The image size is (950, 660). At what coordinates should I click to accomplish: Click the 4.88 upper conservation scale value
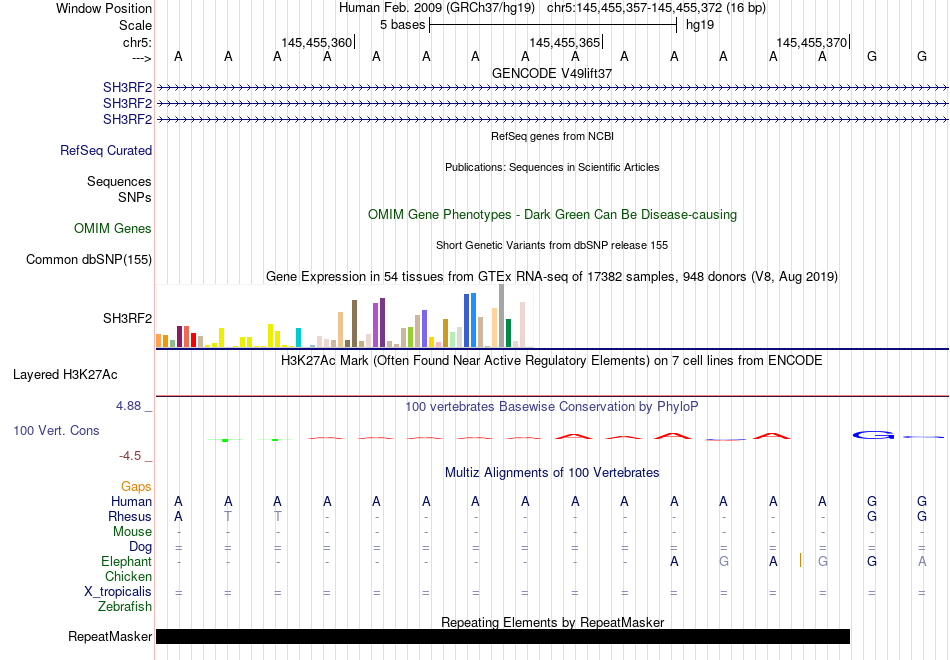click(128, 406)
